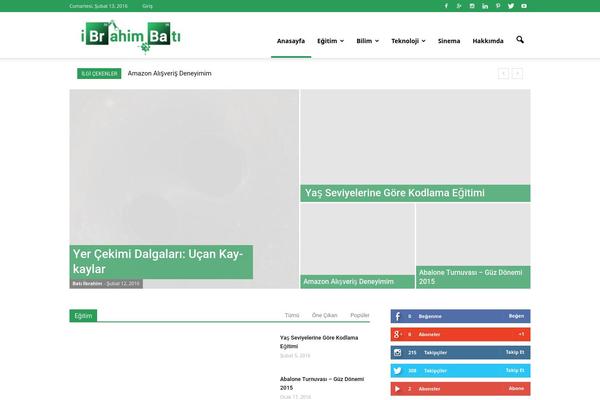
Task: Select the Popüler tab
Action: click(x=360, y=315)
